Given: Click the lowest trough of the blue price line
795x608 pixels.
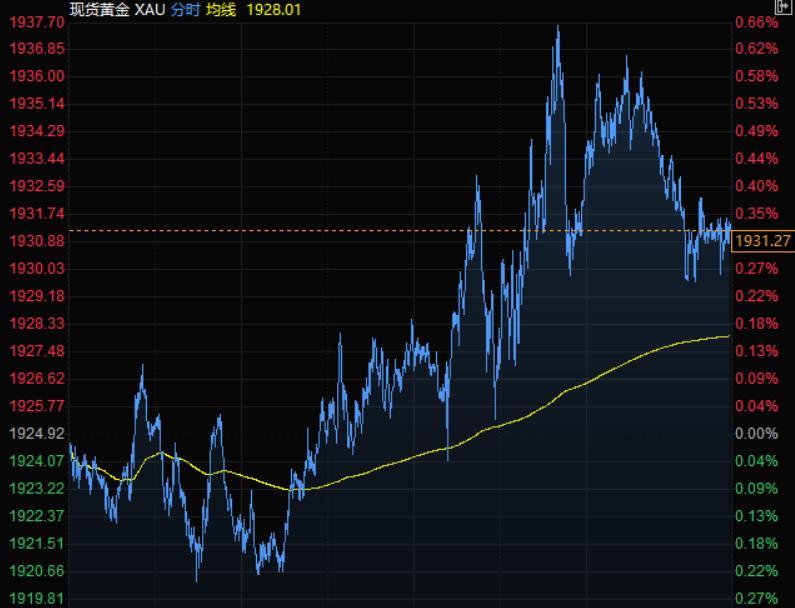Looking at the screenshot, I should [197, 579].
